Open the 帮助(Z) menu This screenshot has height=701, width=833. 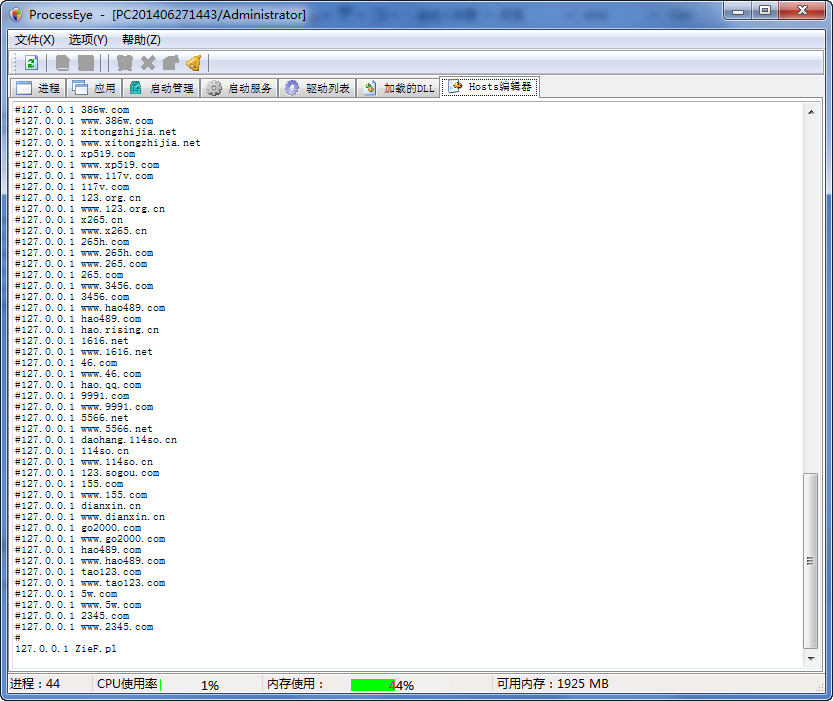tap(141, 40)
